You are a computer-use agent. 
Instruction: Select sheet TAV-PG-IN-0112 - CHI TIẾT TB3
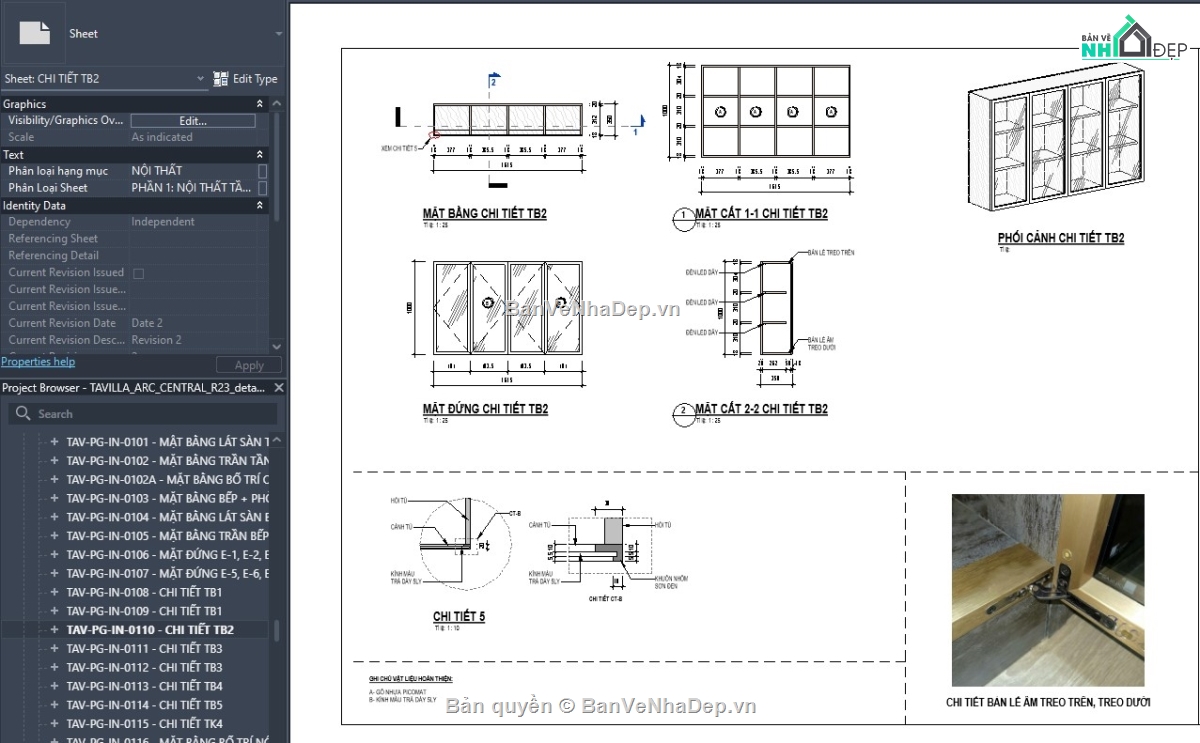(144, 668)
